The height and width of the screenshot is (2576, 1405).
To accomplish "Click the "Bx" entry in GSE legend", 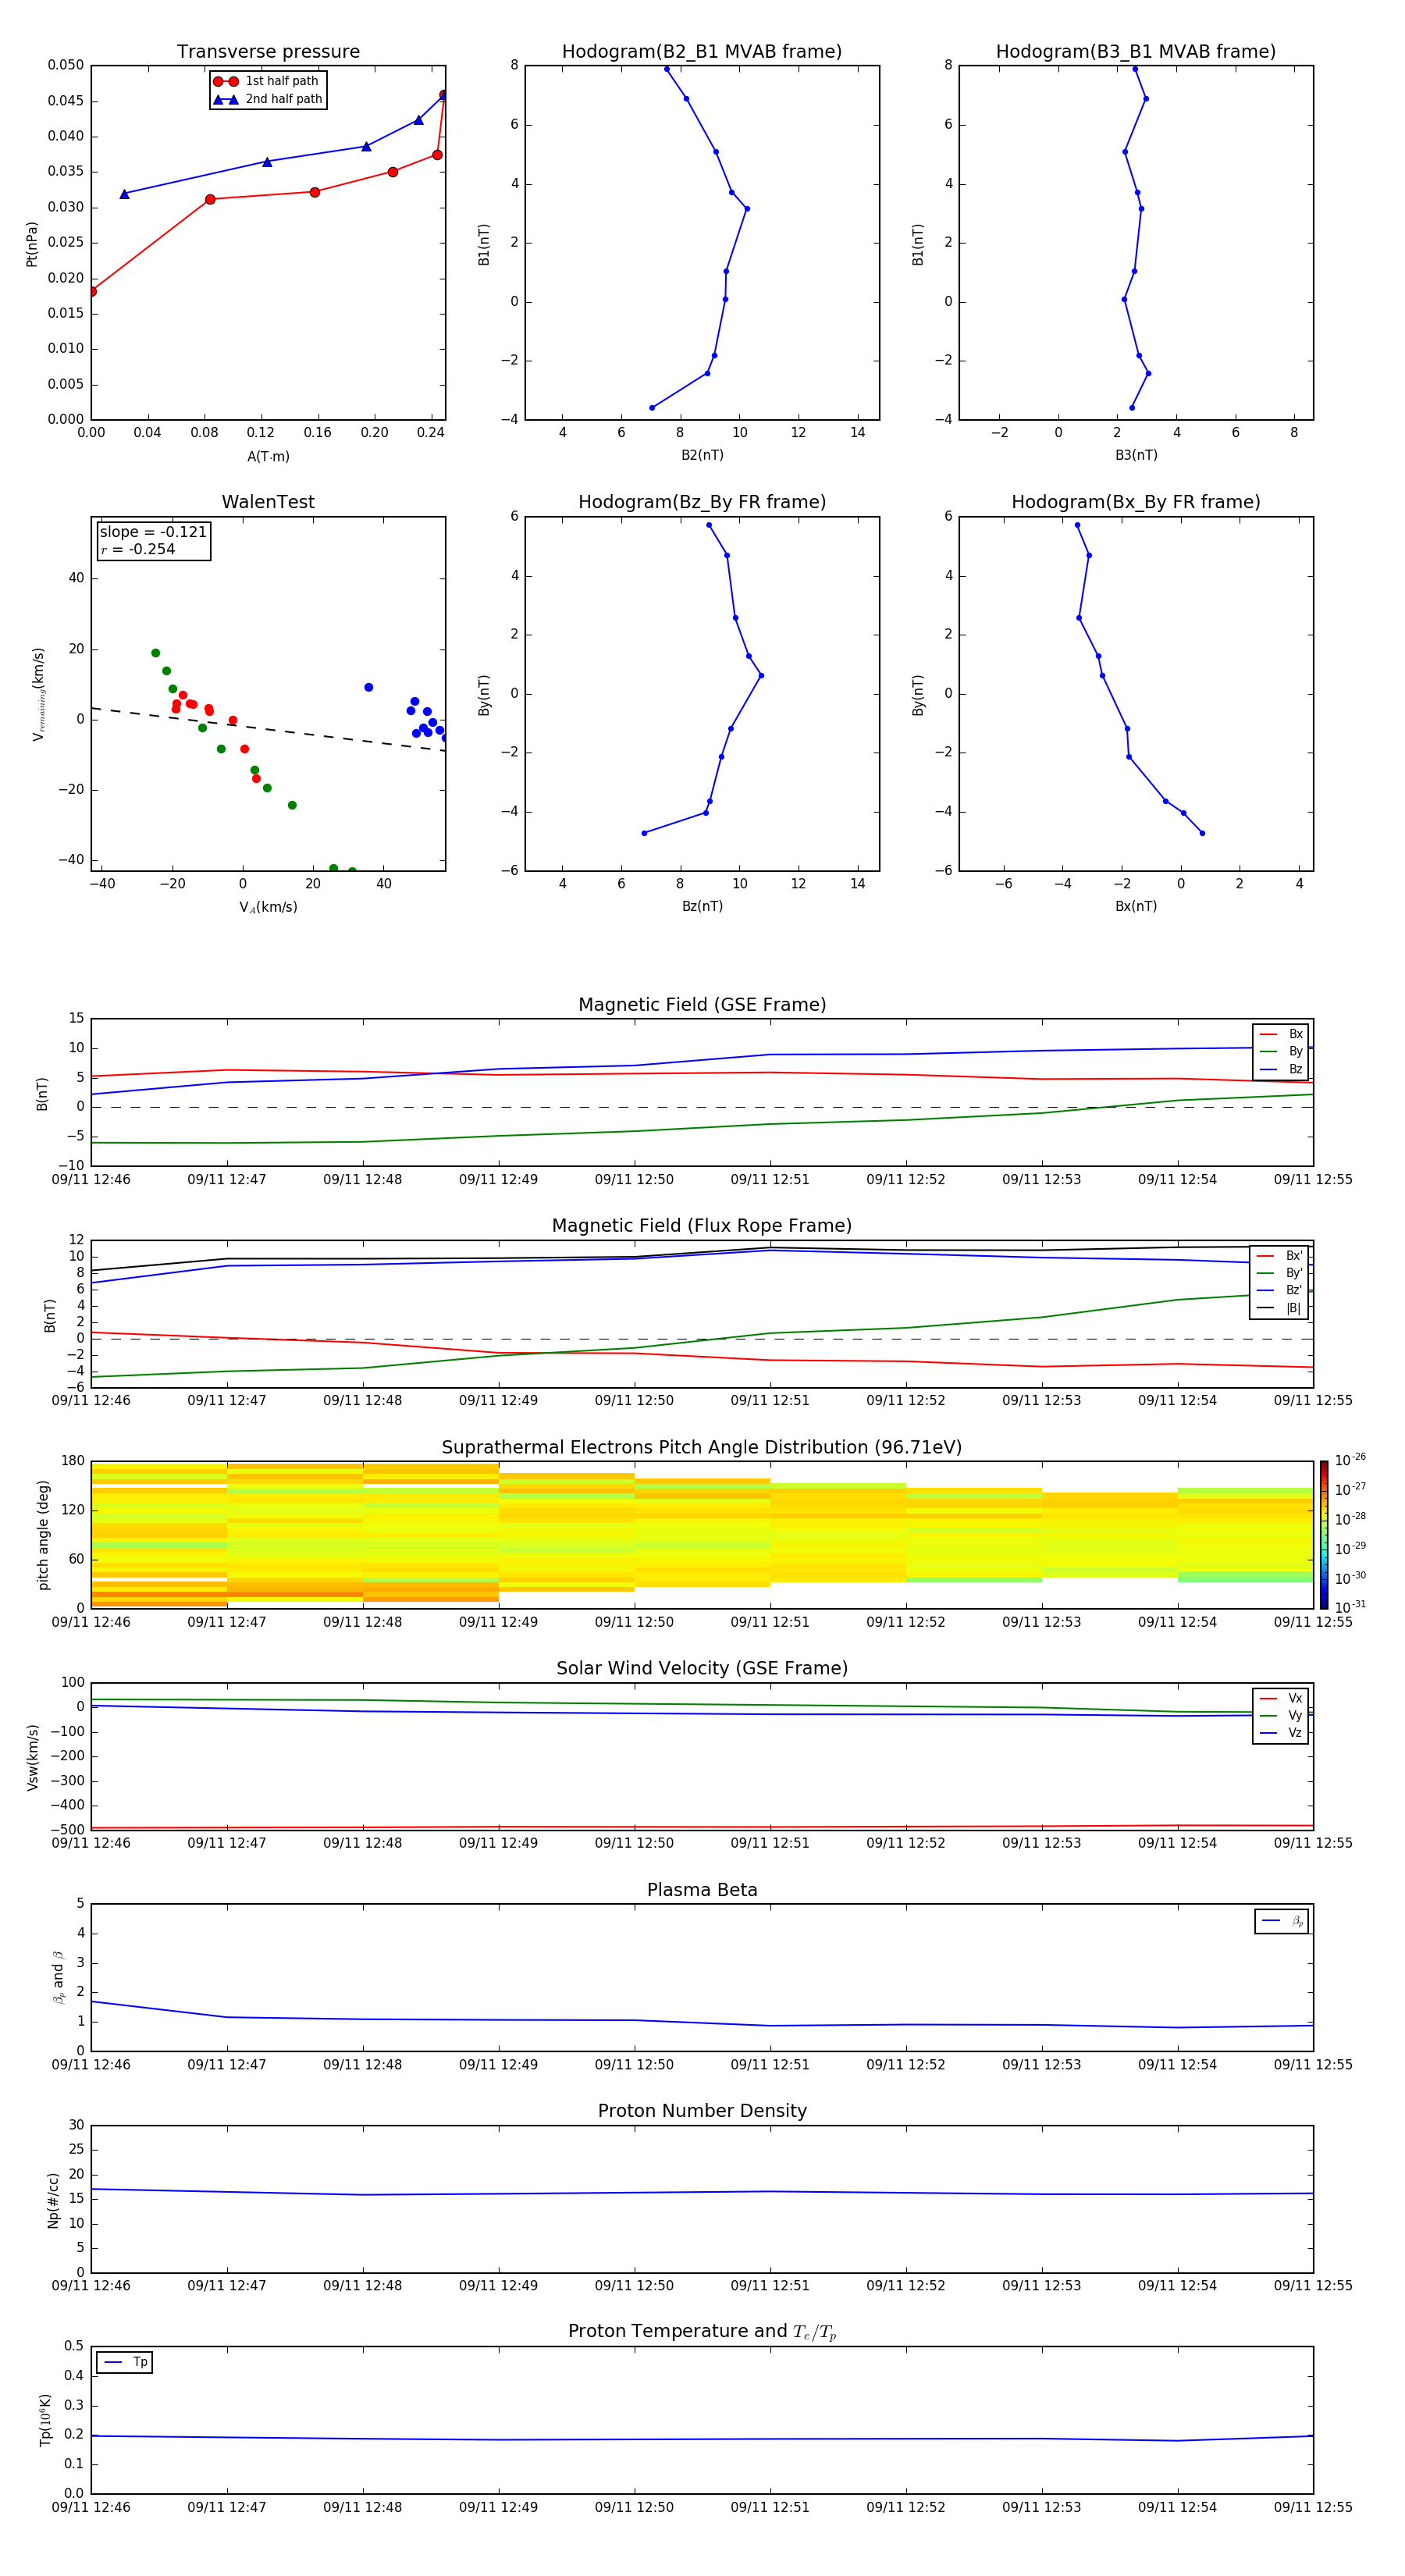I will [x=1281, y=1035].
